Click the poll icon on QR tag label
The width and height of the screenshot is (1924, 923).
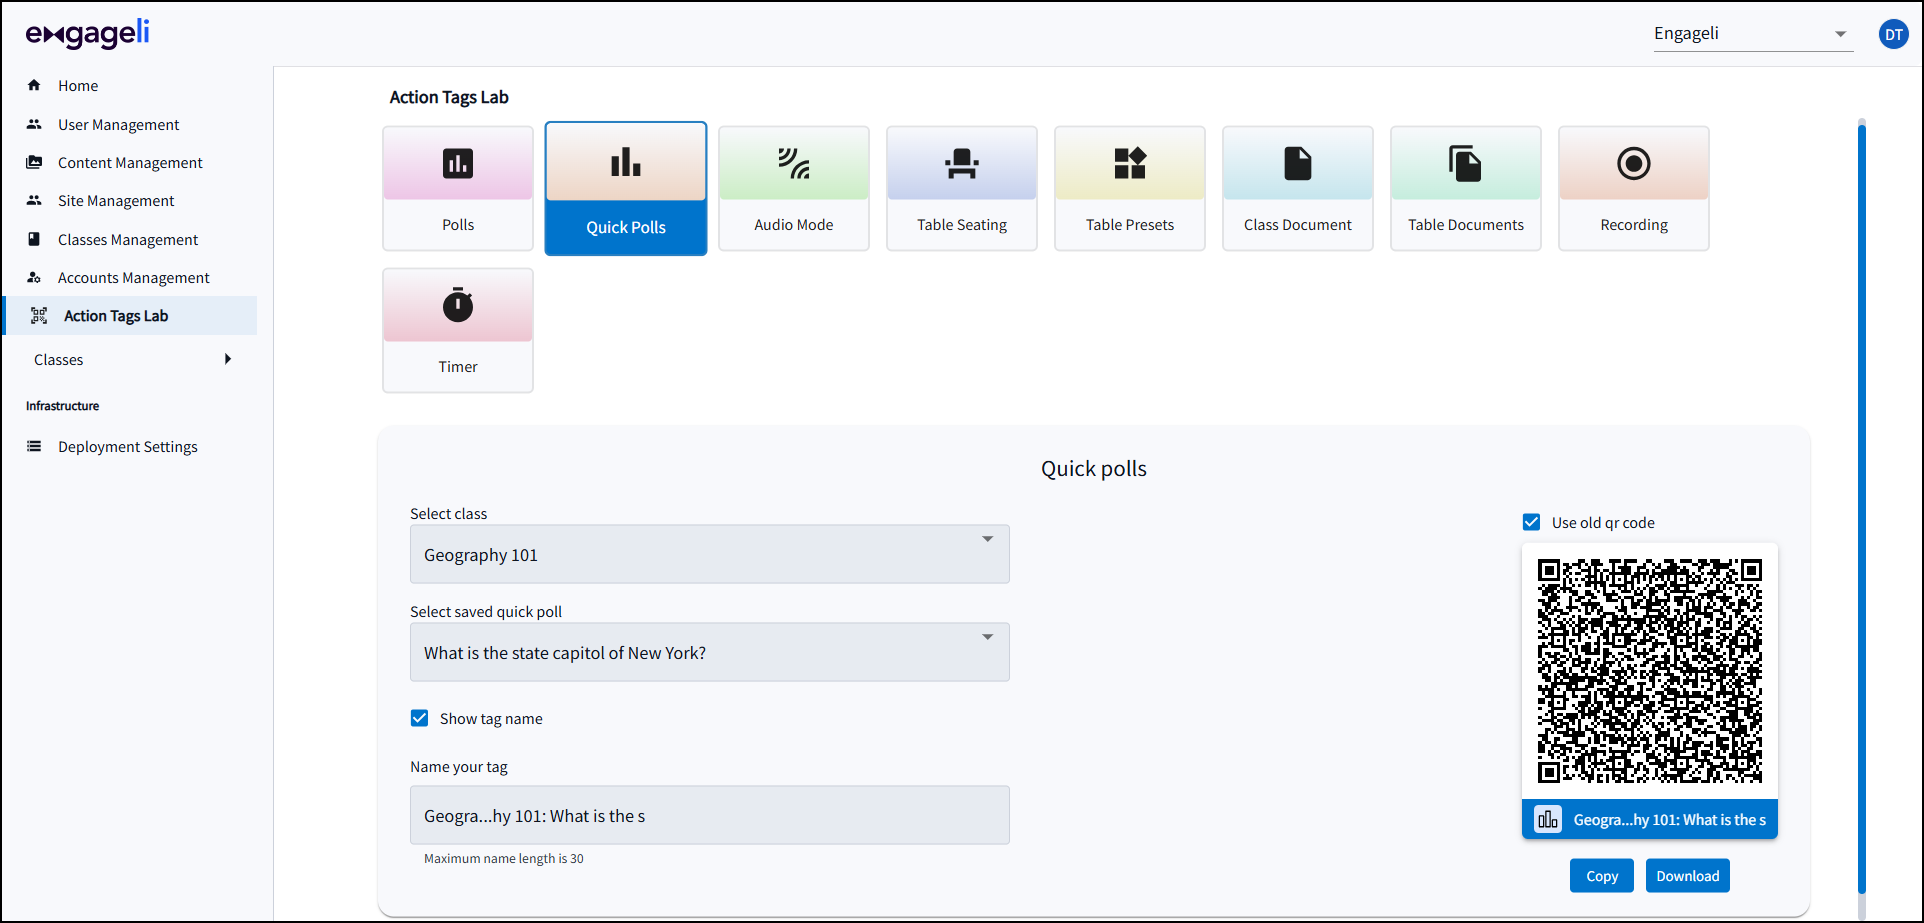(x=1548, y=820)
